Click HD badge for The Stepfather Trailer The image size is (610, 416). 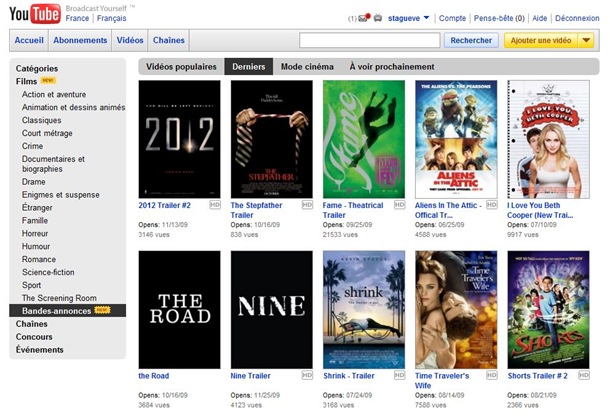click(307, 205)
